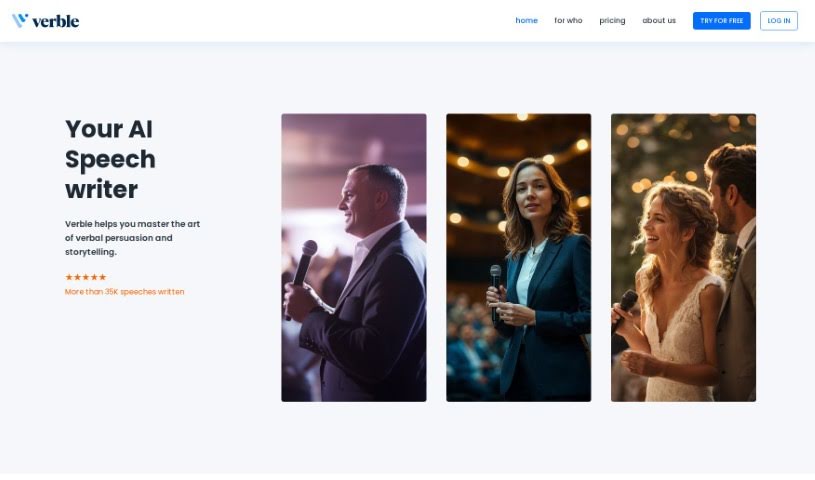
Task: Open the photo of man in suit speaking
Action: (x=354, y=257)
